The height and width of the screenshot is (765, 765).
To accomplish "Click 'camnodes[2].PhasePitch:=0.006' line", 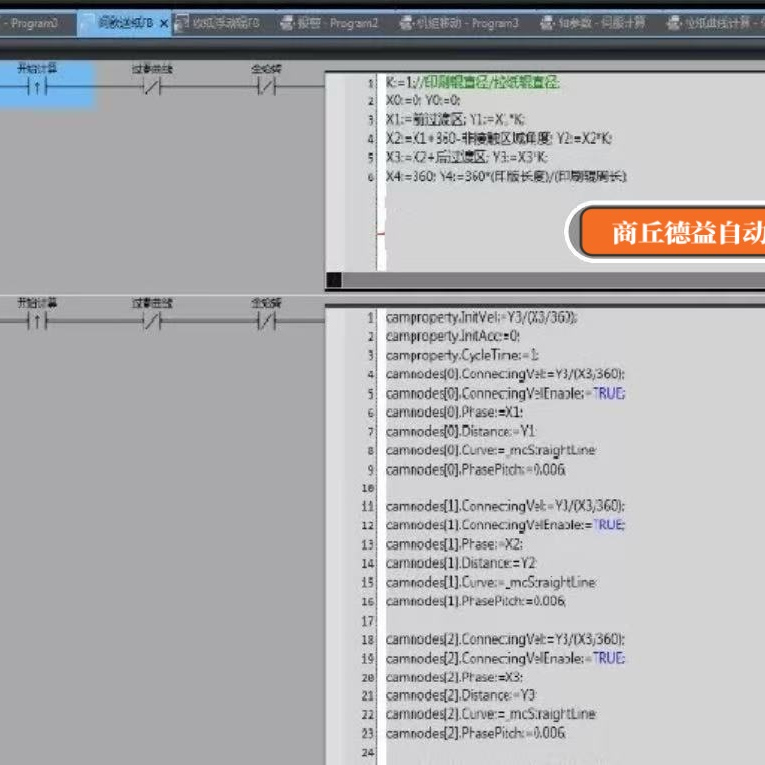I will (476, 733).
